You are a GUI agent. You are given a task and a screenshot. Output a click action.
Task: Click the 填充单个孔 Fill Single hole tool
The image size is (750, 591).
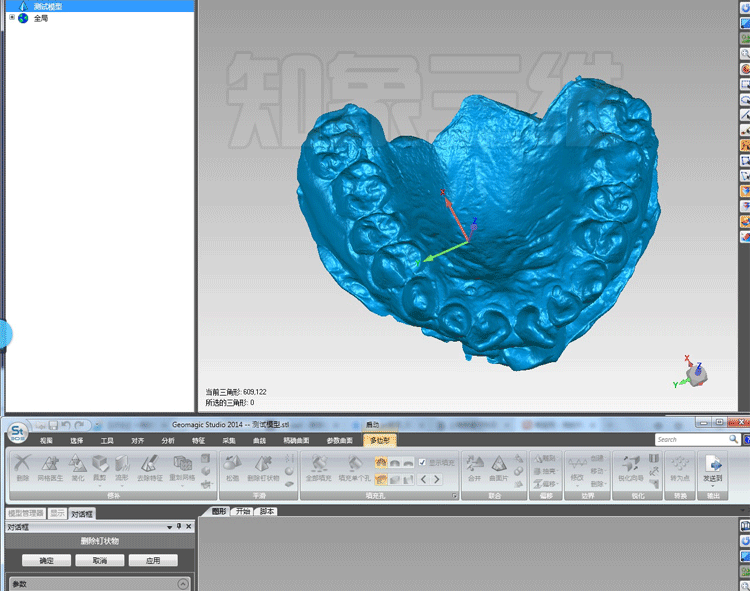coord(354,468)
